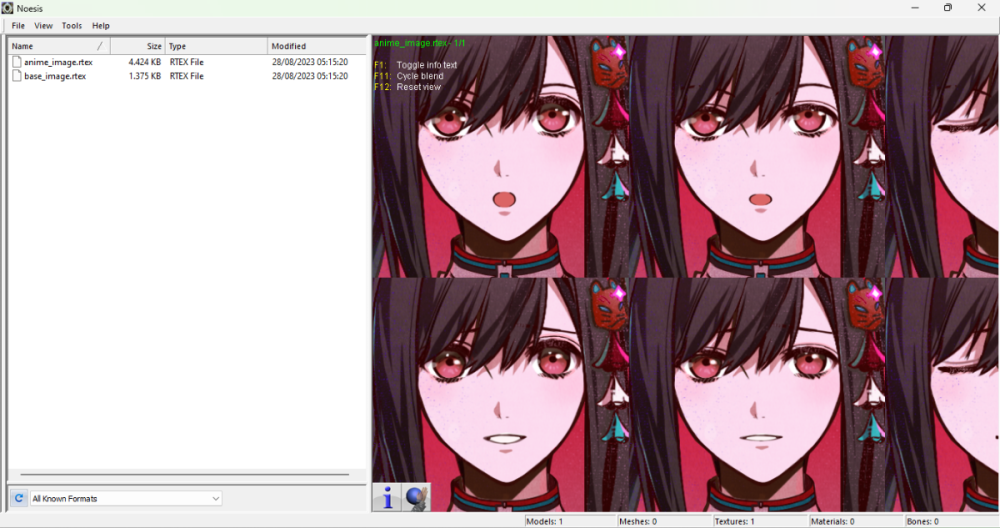Click the globe tool icon in preview
The width and height of the screenshot is (1000, 528).
click(416, 497)
